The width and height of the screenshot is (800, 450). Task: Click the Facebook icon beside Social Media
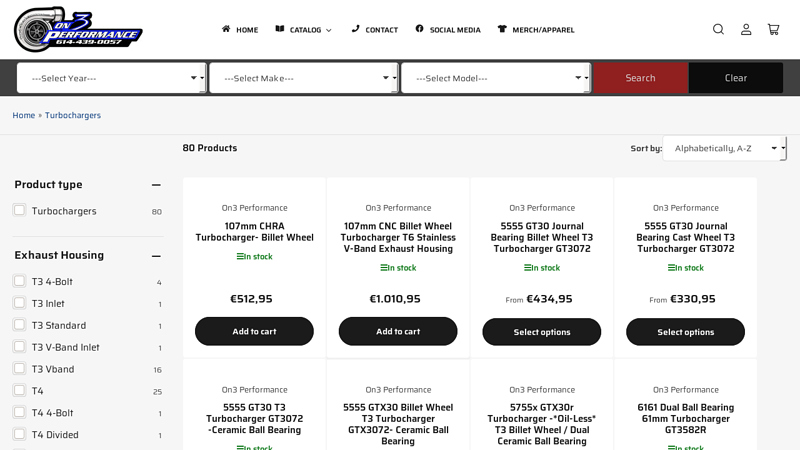click(x=419, y=29)
